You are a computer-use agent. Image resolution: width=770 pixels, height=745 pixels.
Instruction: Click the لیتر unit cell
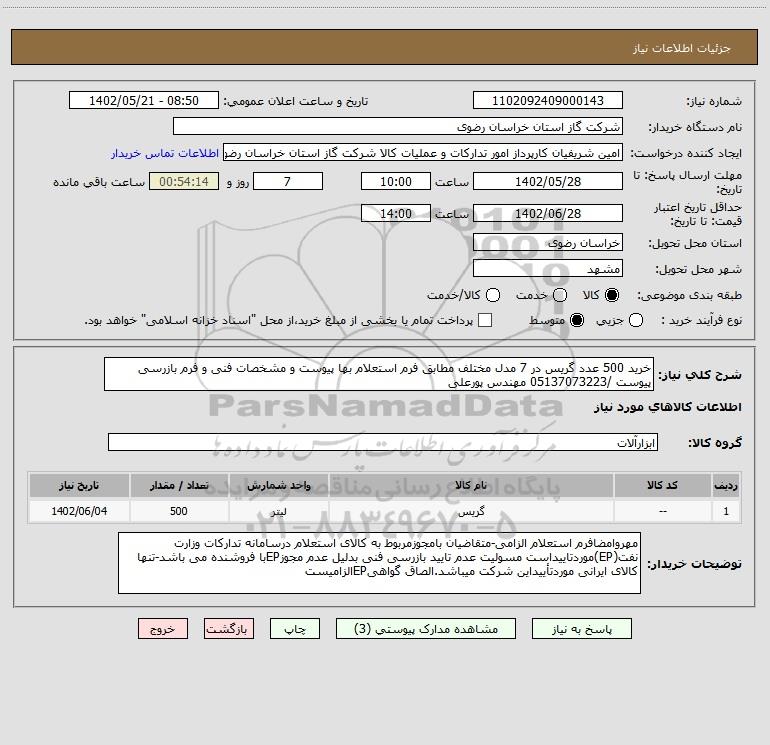[x=278, y=511]
